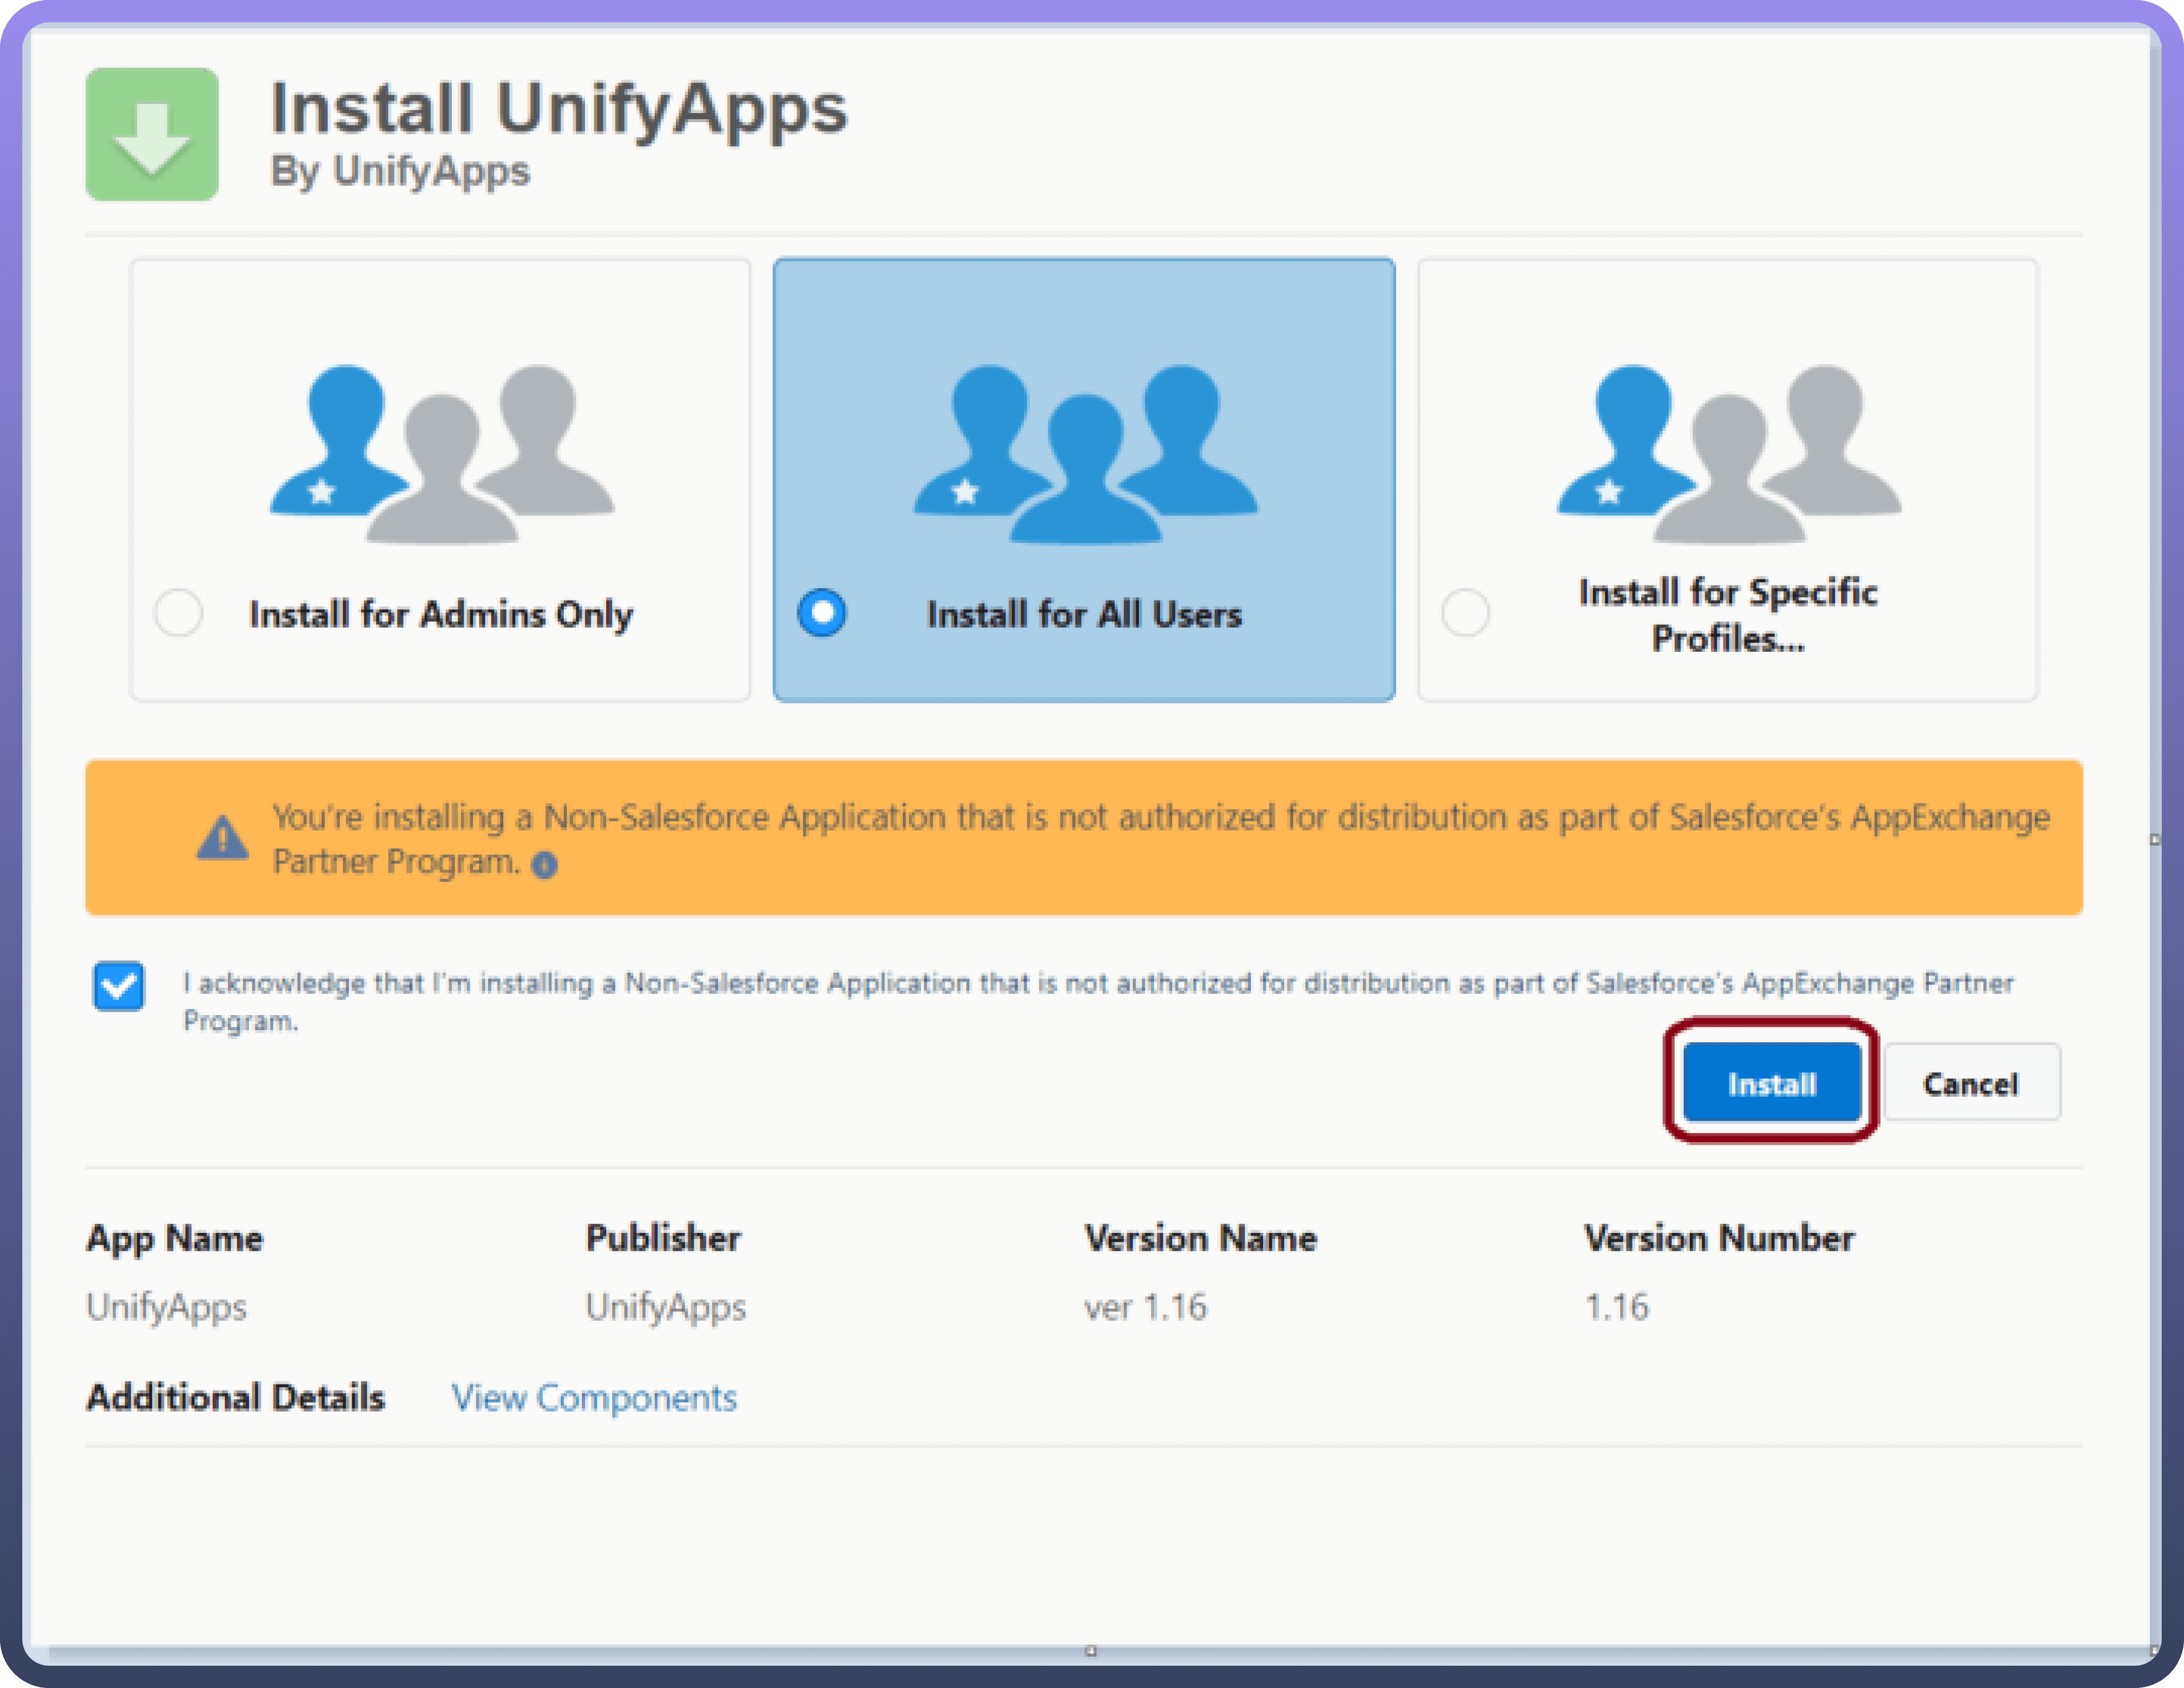Click the warning triangle icon

(222, 838)
